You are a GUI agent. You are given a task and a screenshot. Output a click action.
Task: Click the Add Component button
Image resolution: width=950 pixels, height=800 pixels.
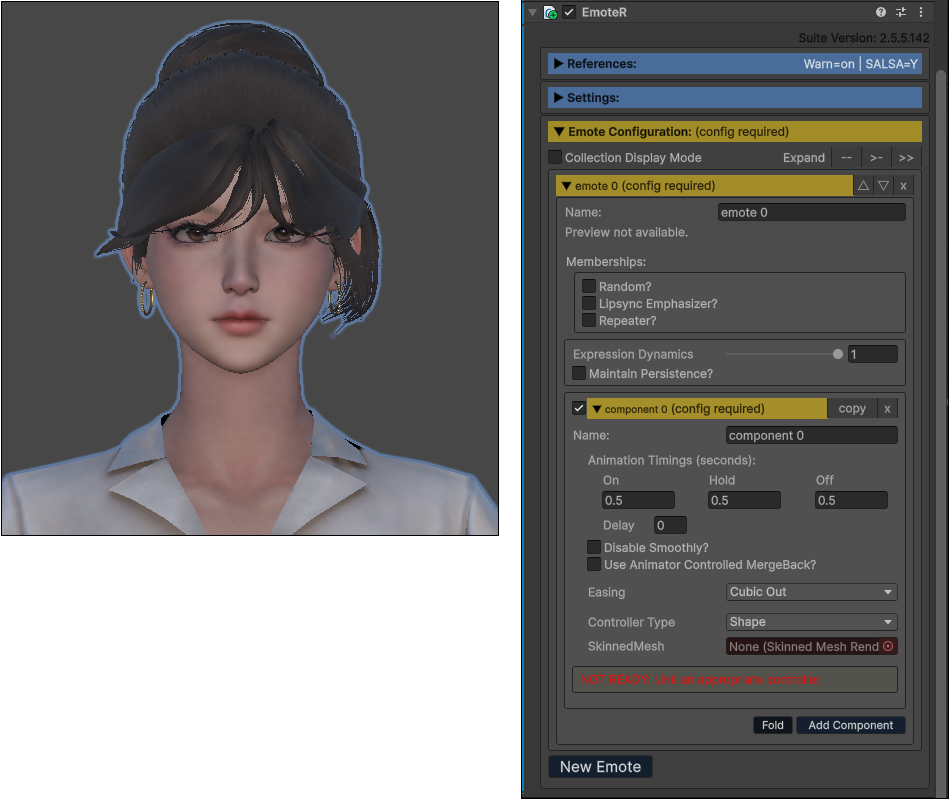[x=851, y=725]
